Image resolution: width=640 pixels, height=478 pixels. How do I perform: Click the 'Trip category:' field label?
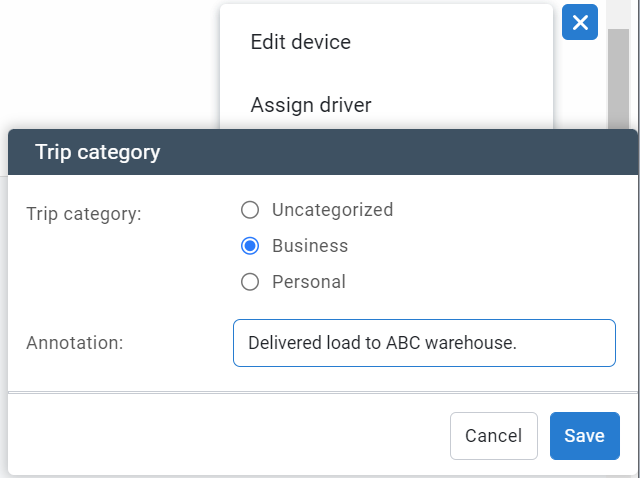click(x=84, y=214)
